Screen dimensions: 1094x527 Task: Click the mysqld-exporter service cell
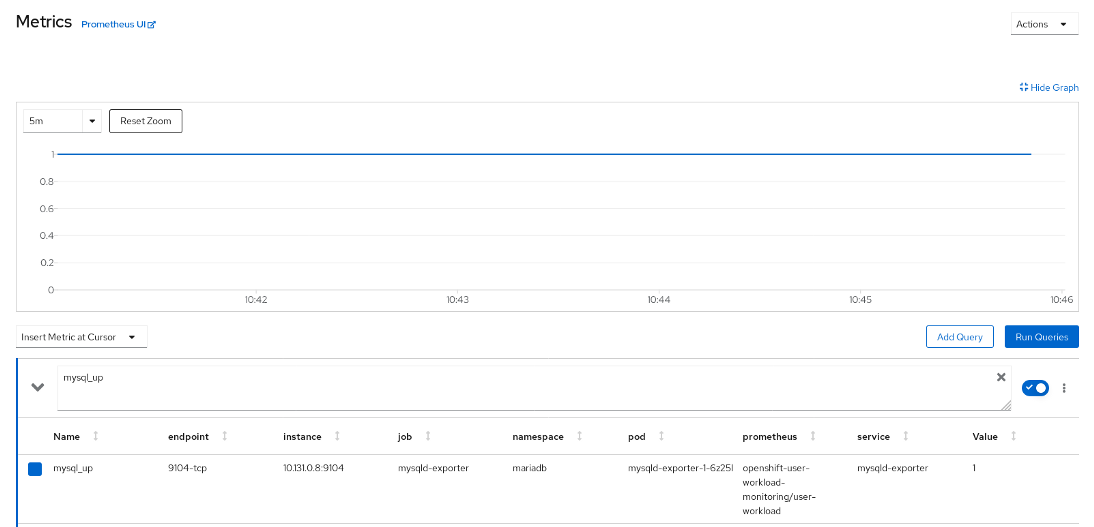[x=892, y=468]
